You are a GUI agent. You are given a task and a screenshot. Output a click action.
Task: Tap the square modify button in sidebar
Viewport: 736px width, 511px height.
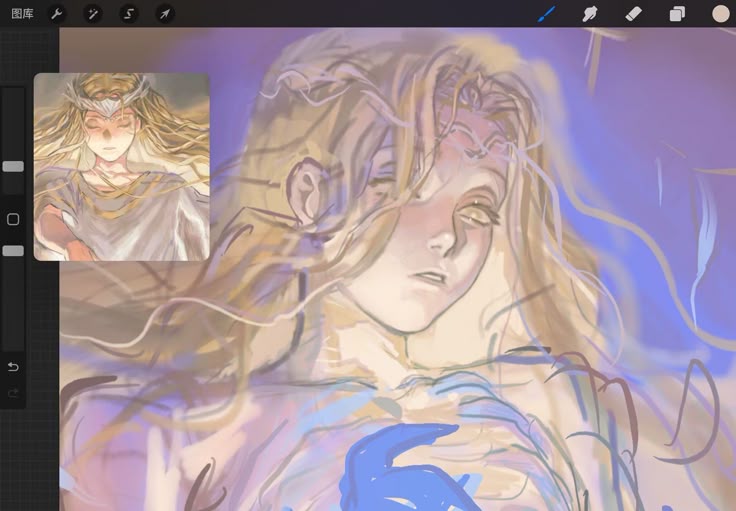click(x=13, y=219)
